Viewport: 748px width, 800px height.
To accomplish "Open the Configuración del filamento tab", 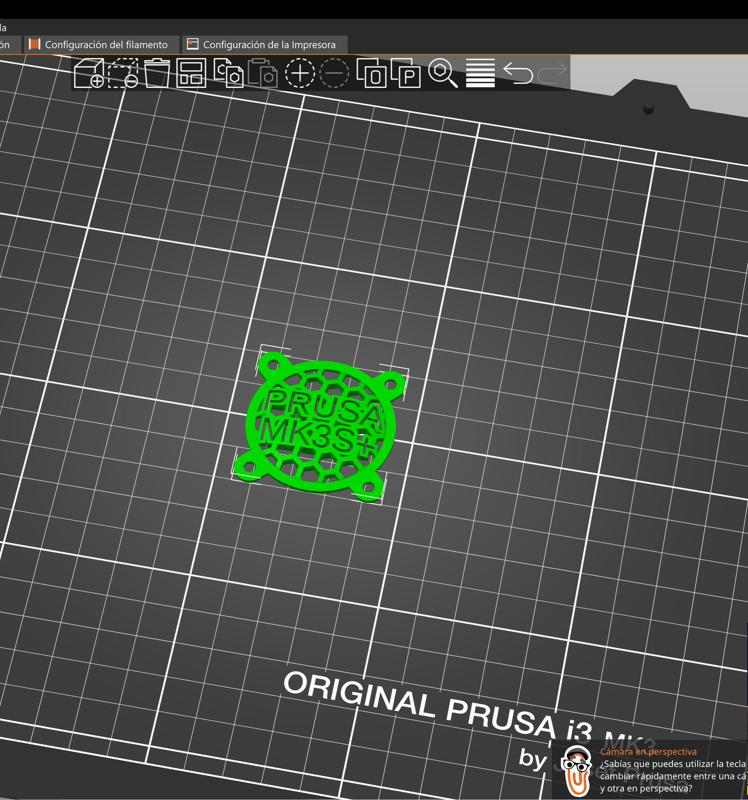I will coord(102,44).
